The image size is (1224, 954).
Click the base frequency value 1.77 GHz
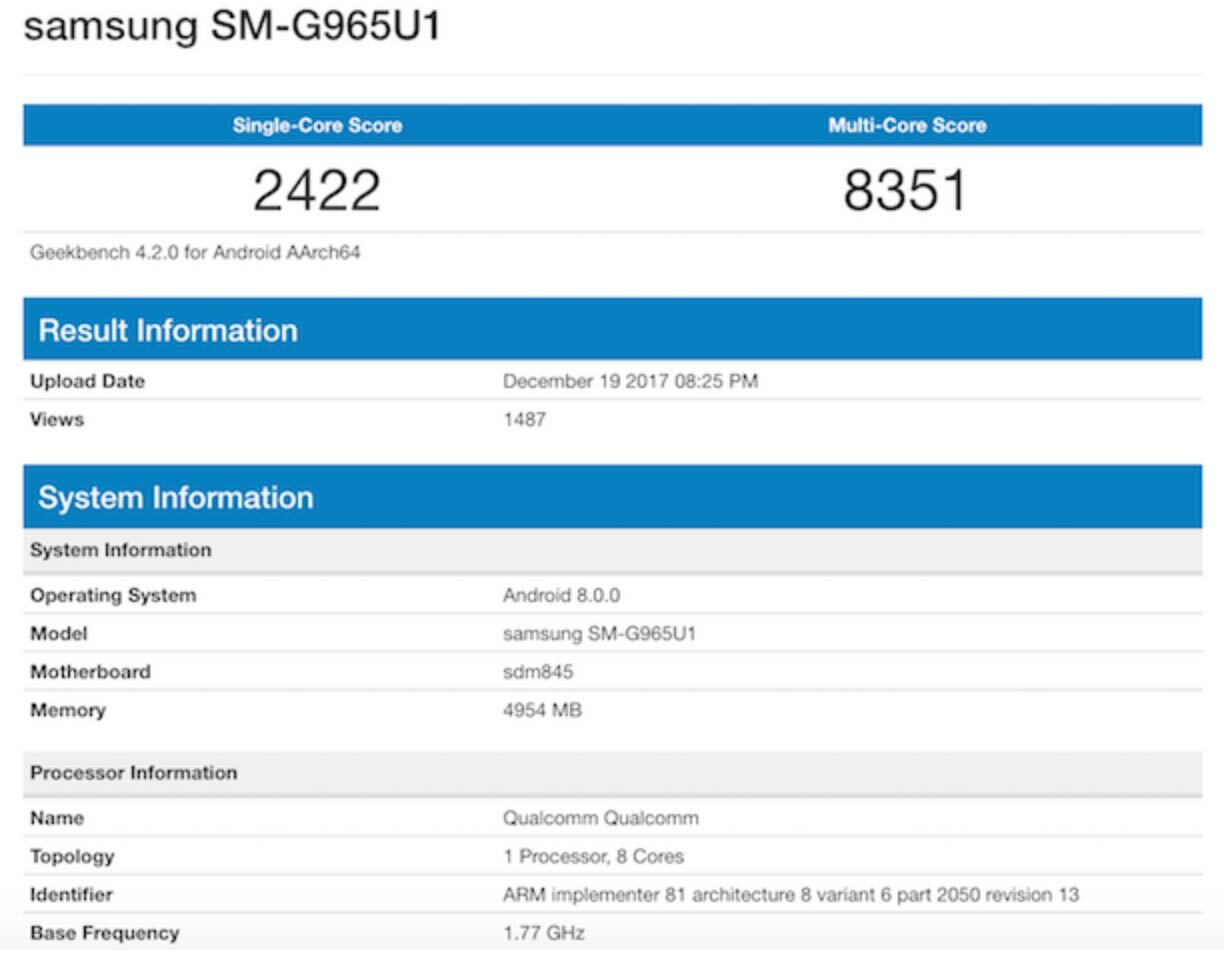pyautogui.click(x=543, y=933)
